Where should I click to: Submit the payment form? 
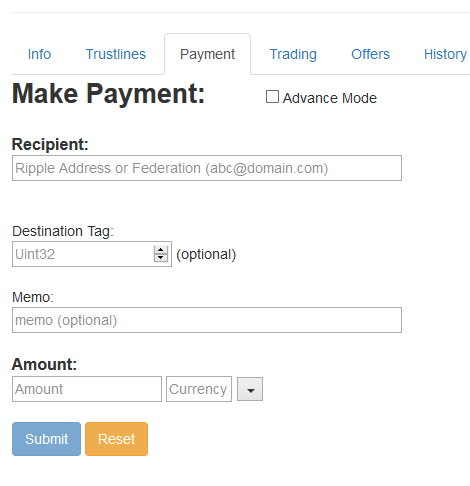[46, 439]
